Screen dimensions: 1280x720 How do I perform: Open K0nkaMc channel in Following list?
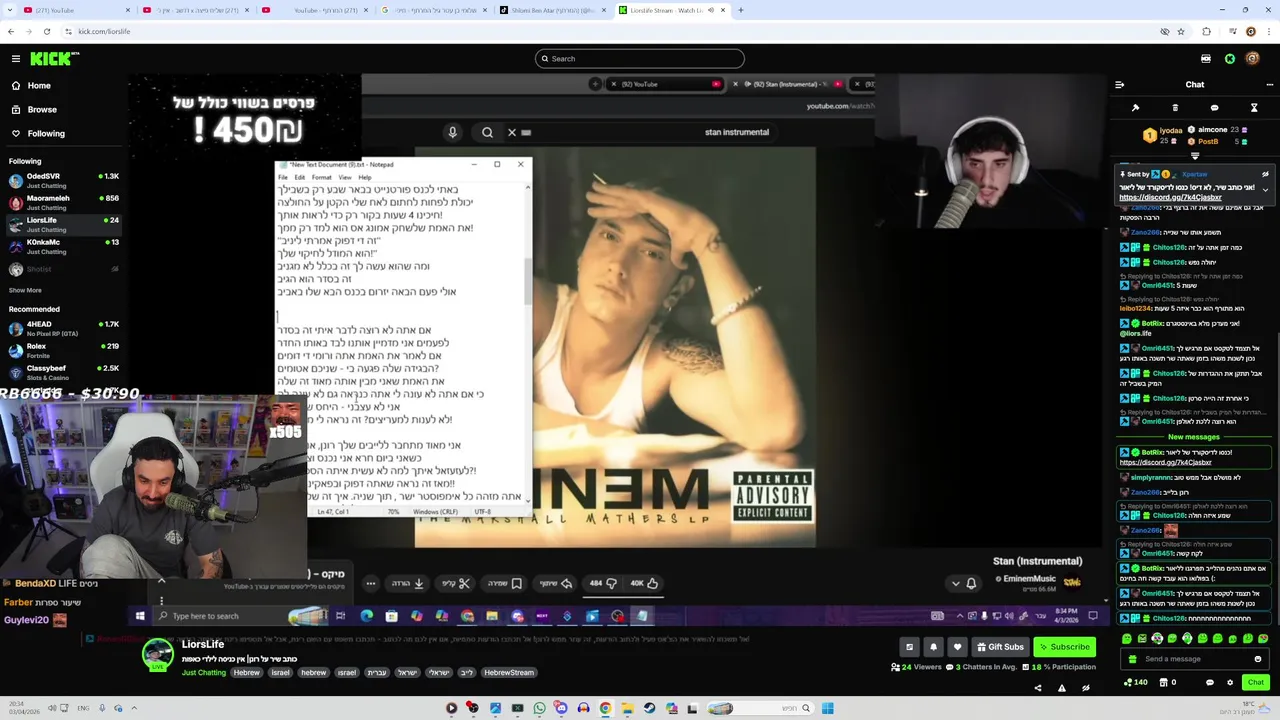[63, 246]
